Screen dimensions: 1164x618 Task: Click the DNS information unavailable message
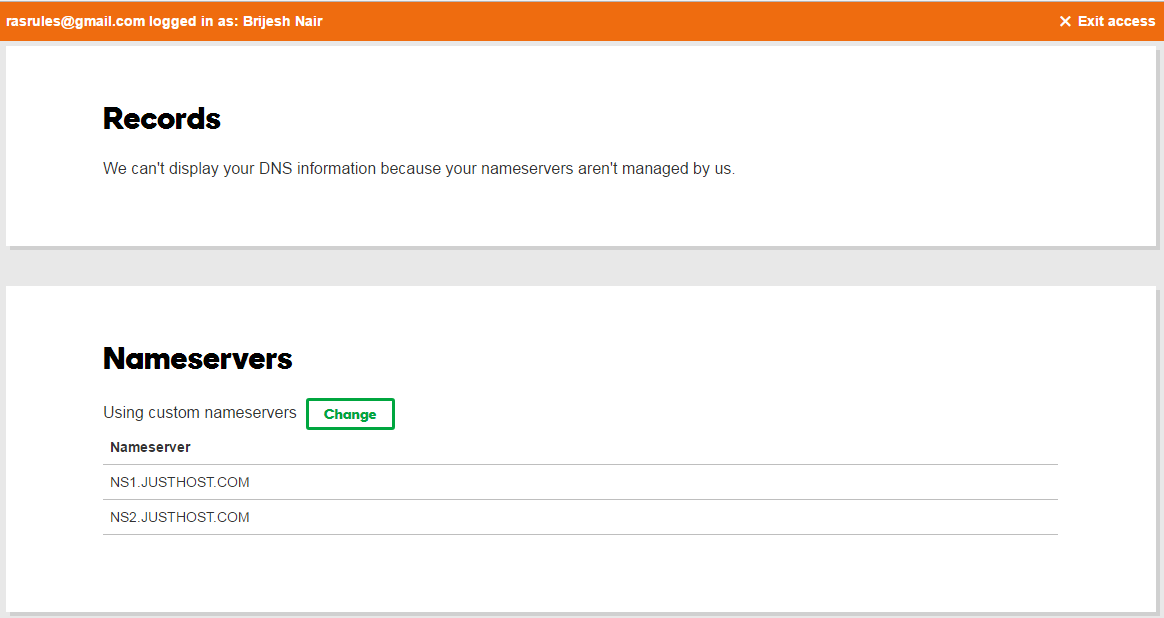tap(419, 169)
